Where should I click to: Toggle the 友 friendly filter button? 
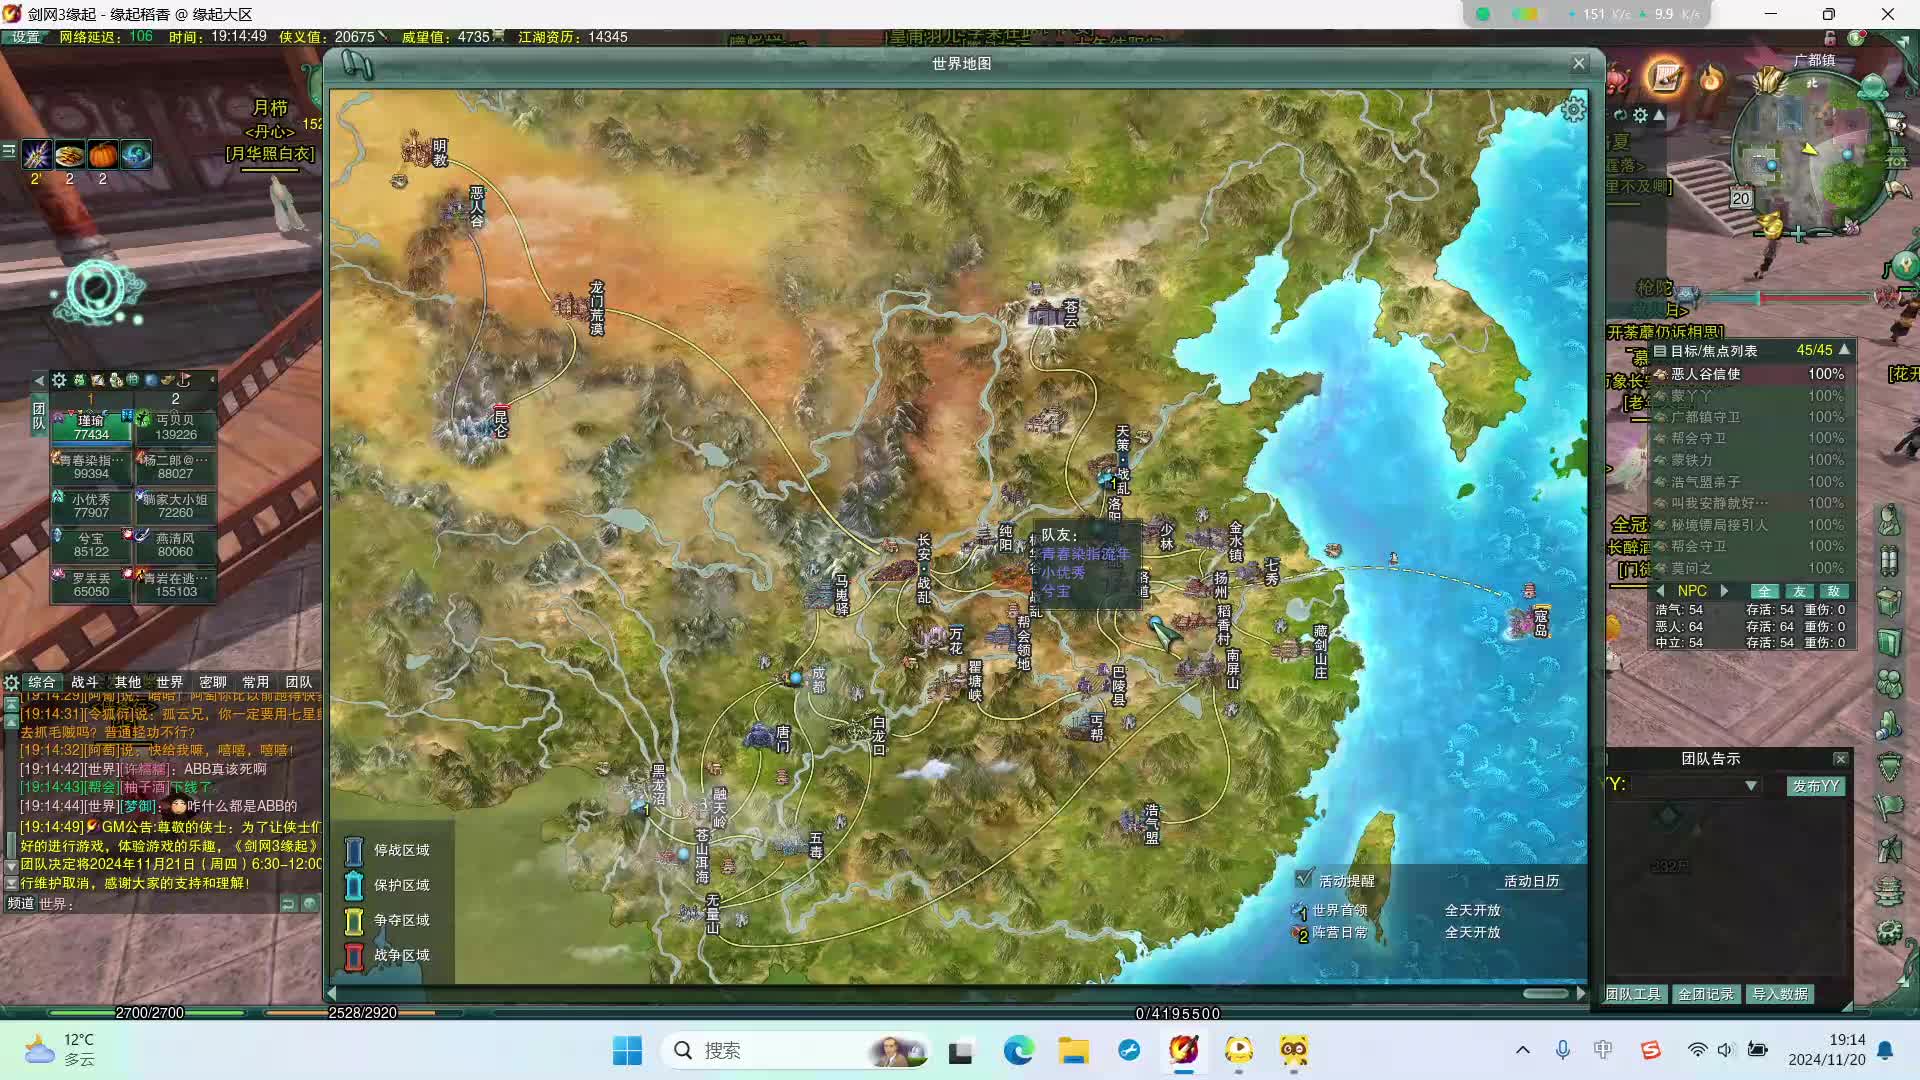click(1799, 591)
